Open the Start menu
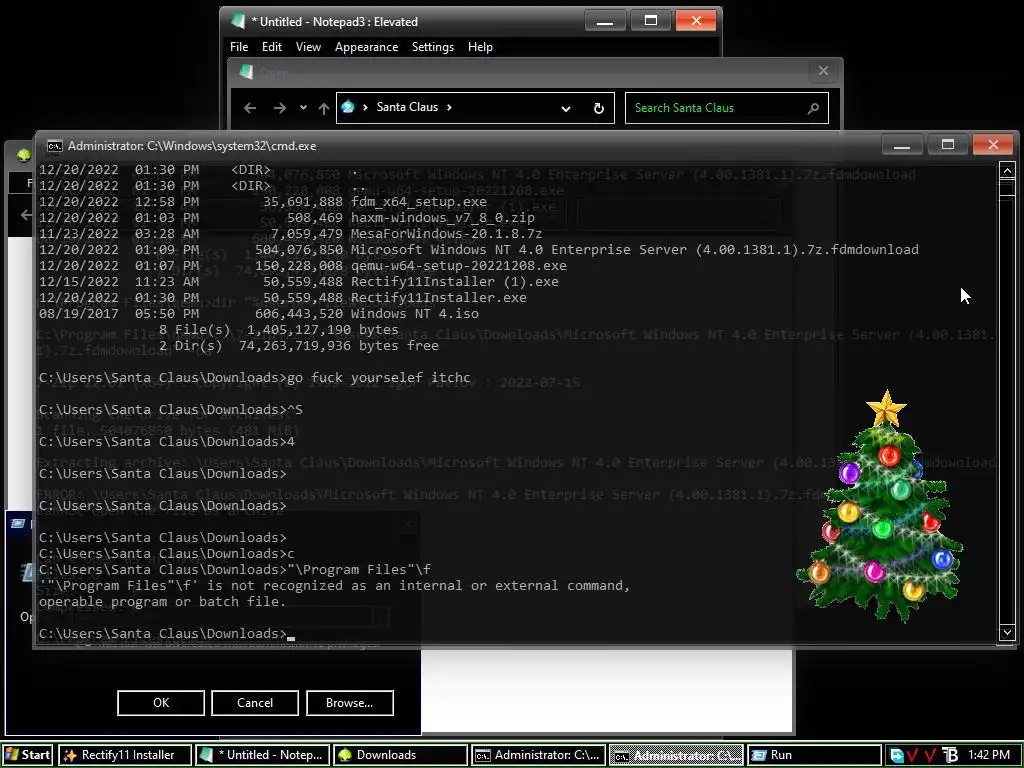The image size is (1024, 768). 27,755
